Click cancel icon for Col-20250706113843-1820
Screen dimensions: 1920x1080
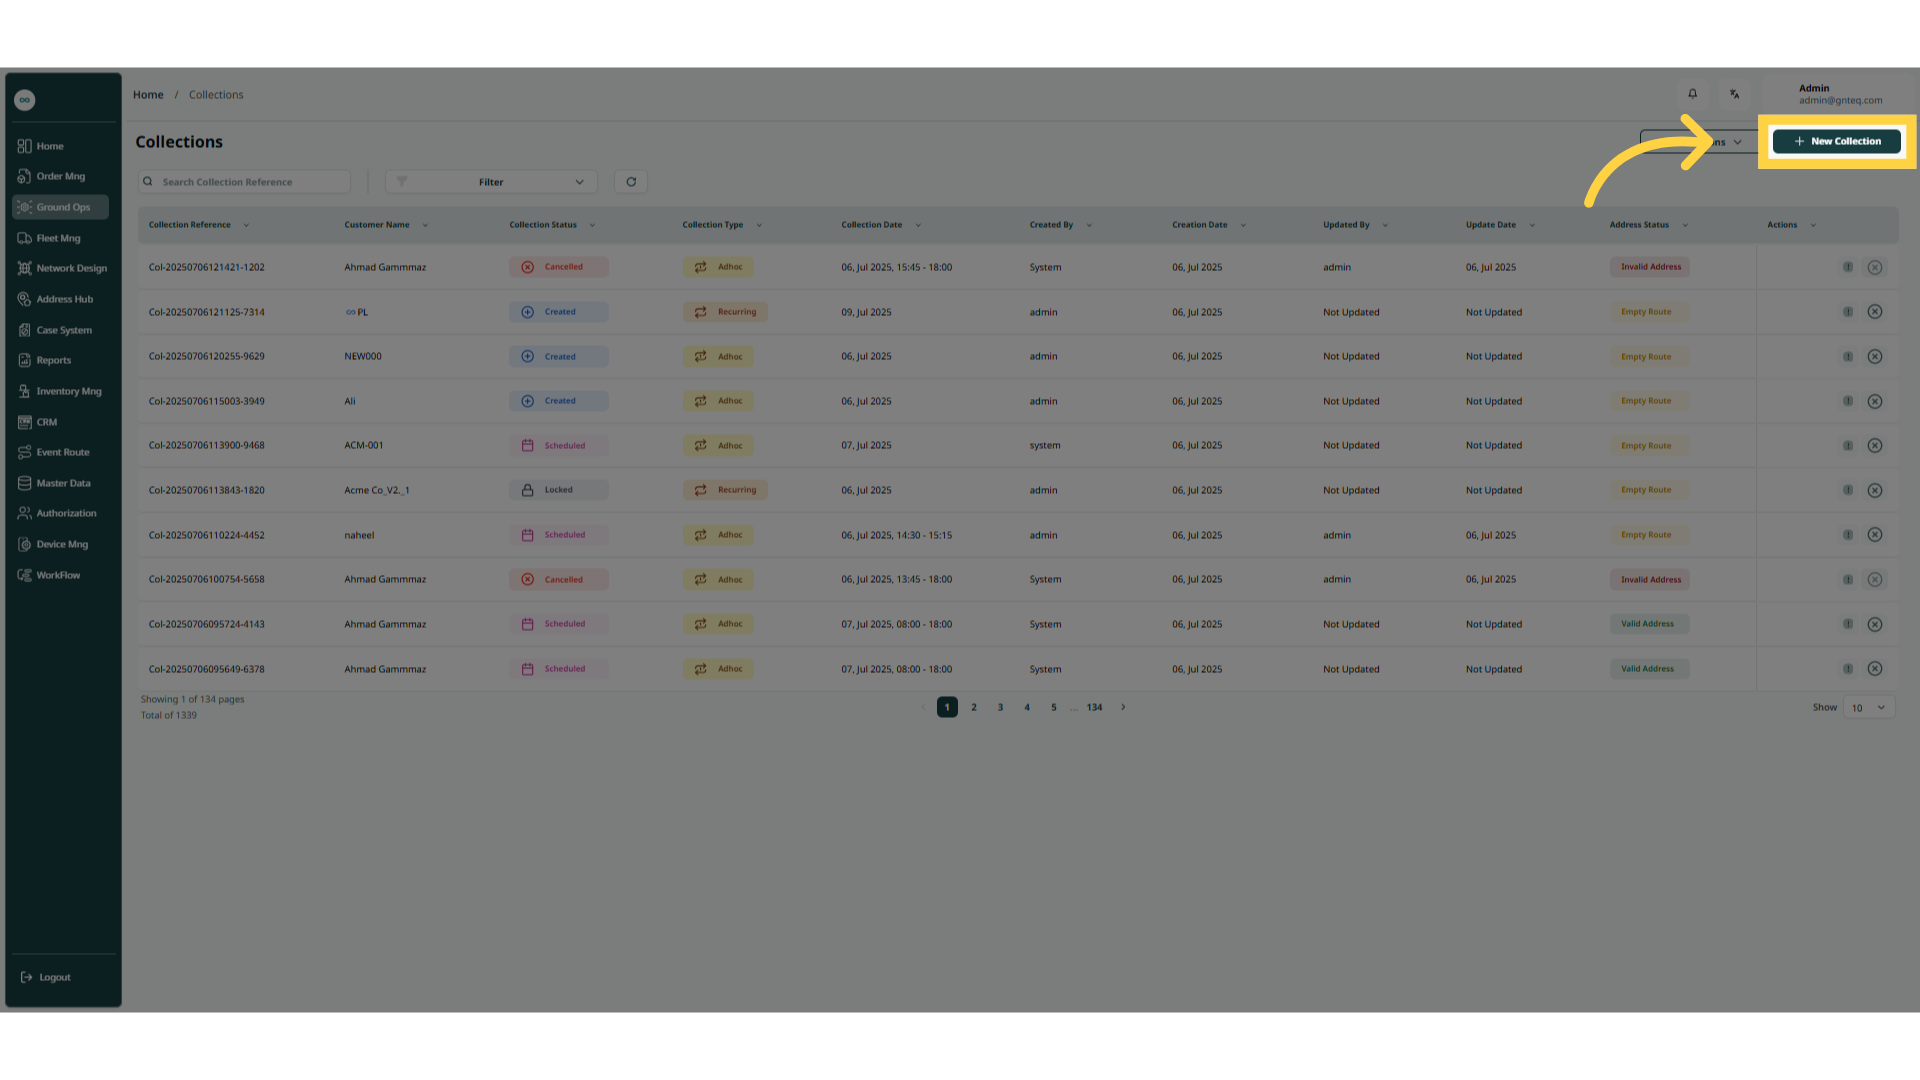[x=1875, y=490]
